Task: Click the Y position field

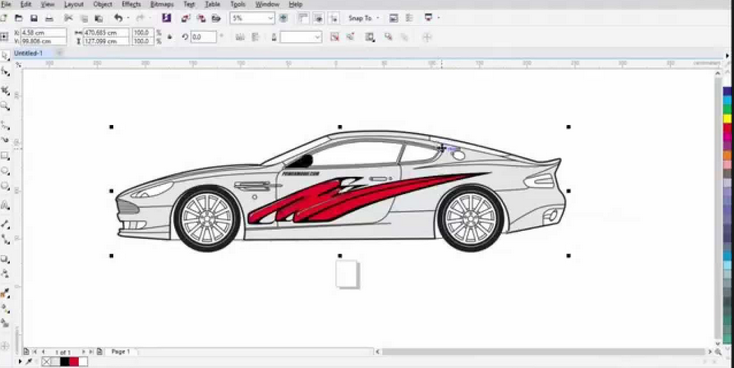Action: coord(43,41)
